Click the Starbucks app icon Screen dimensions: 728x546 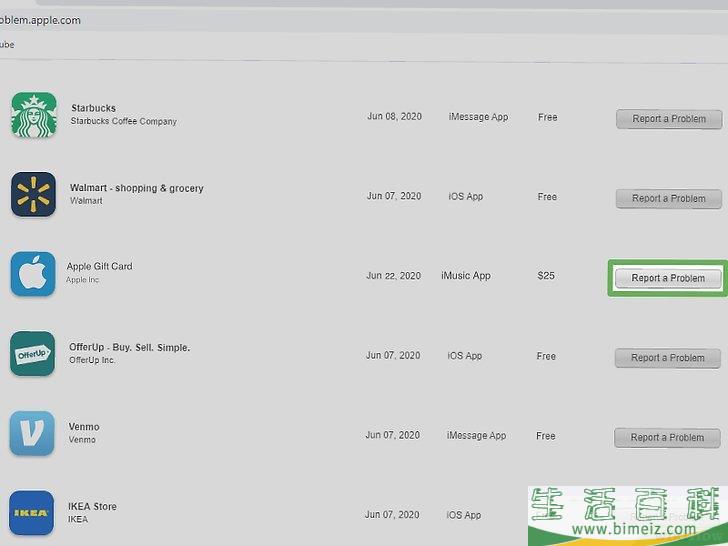click(x=34, y=115)
